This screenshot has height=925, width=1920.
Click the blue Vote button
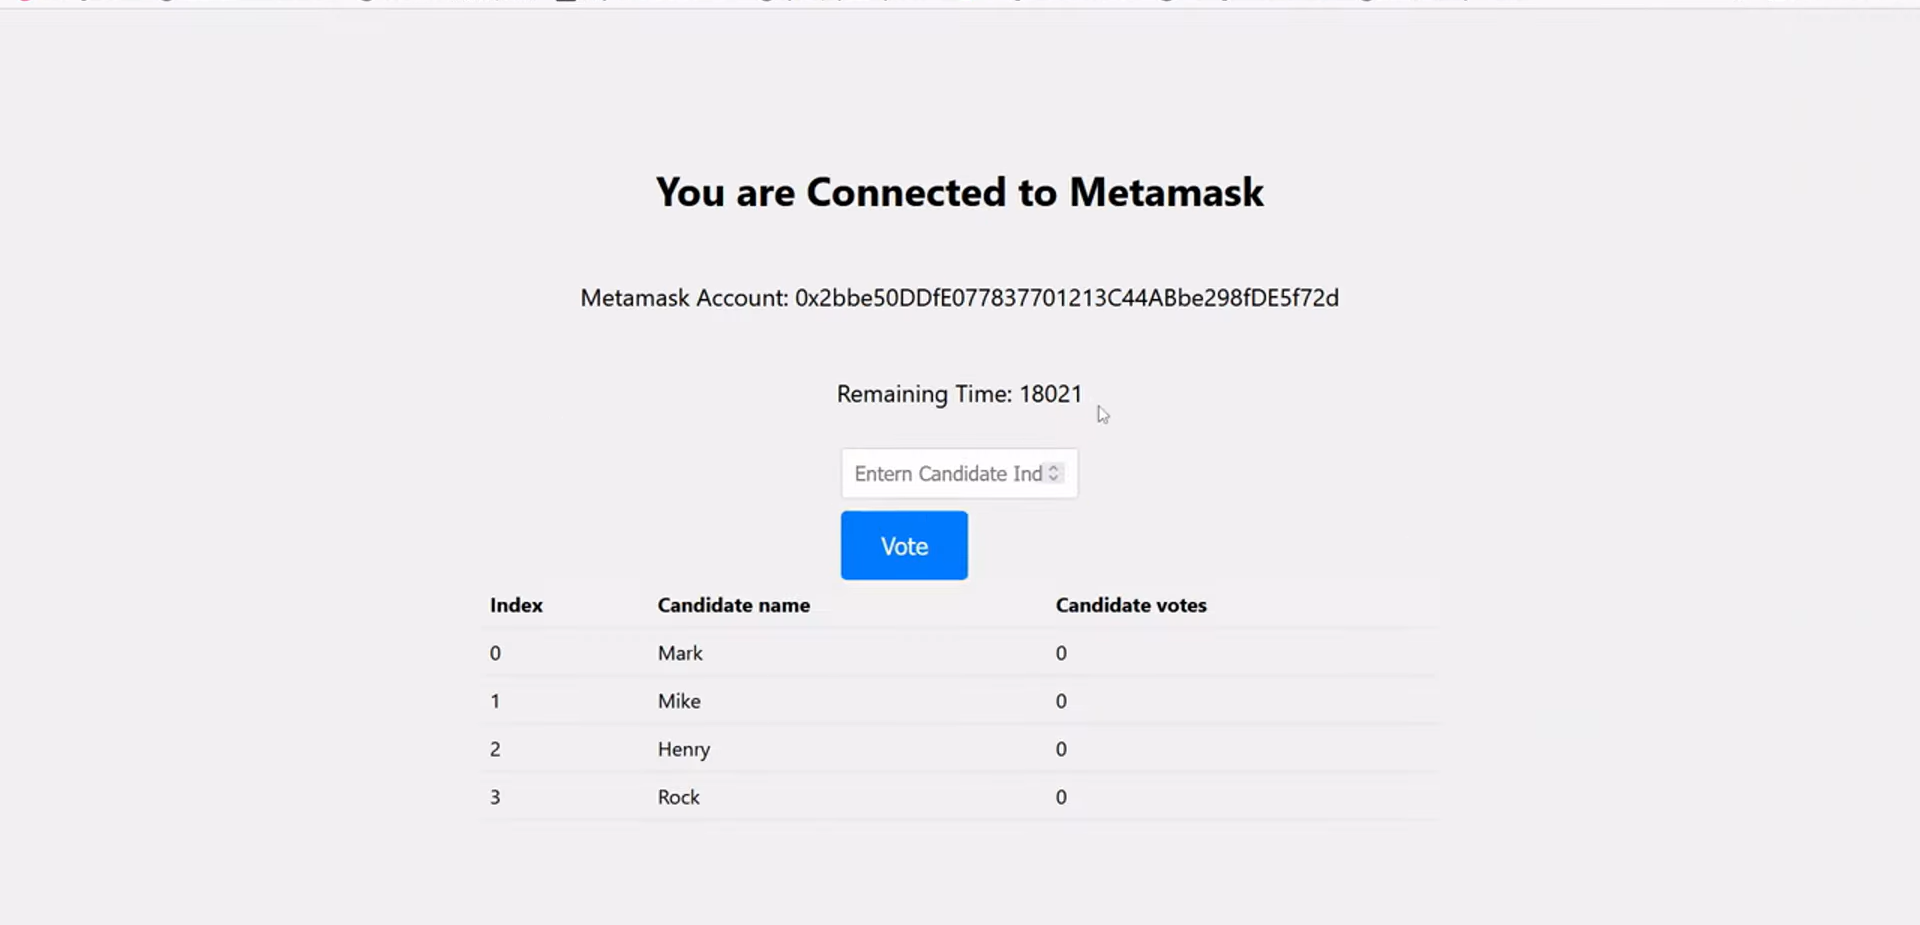click(x=904, y=545)
